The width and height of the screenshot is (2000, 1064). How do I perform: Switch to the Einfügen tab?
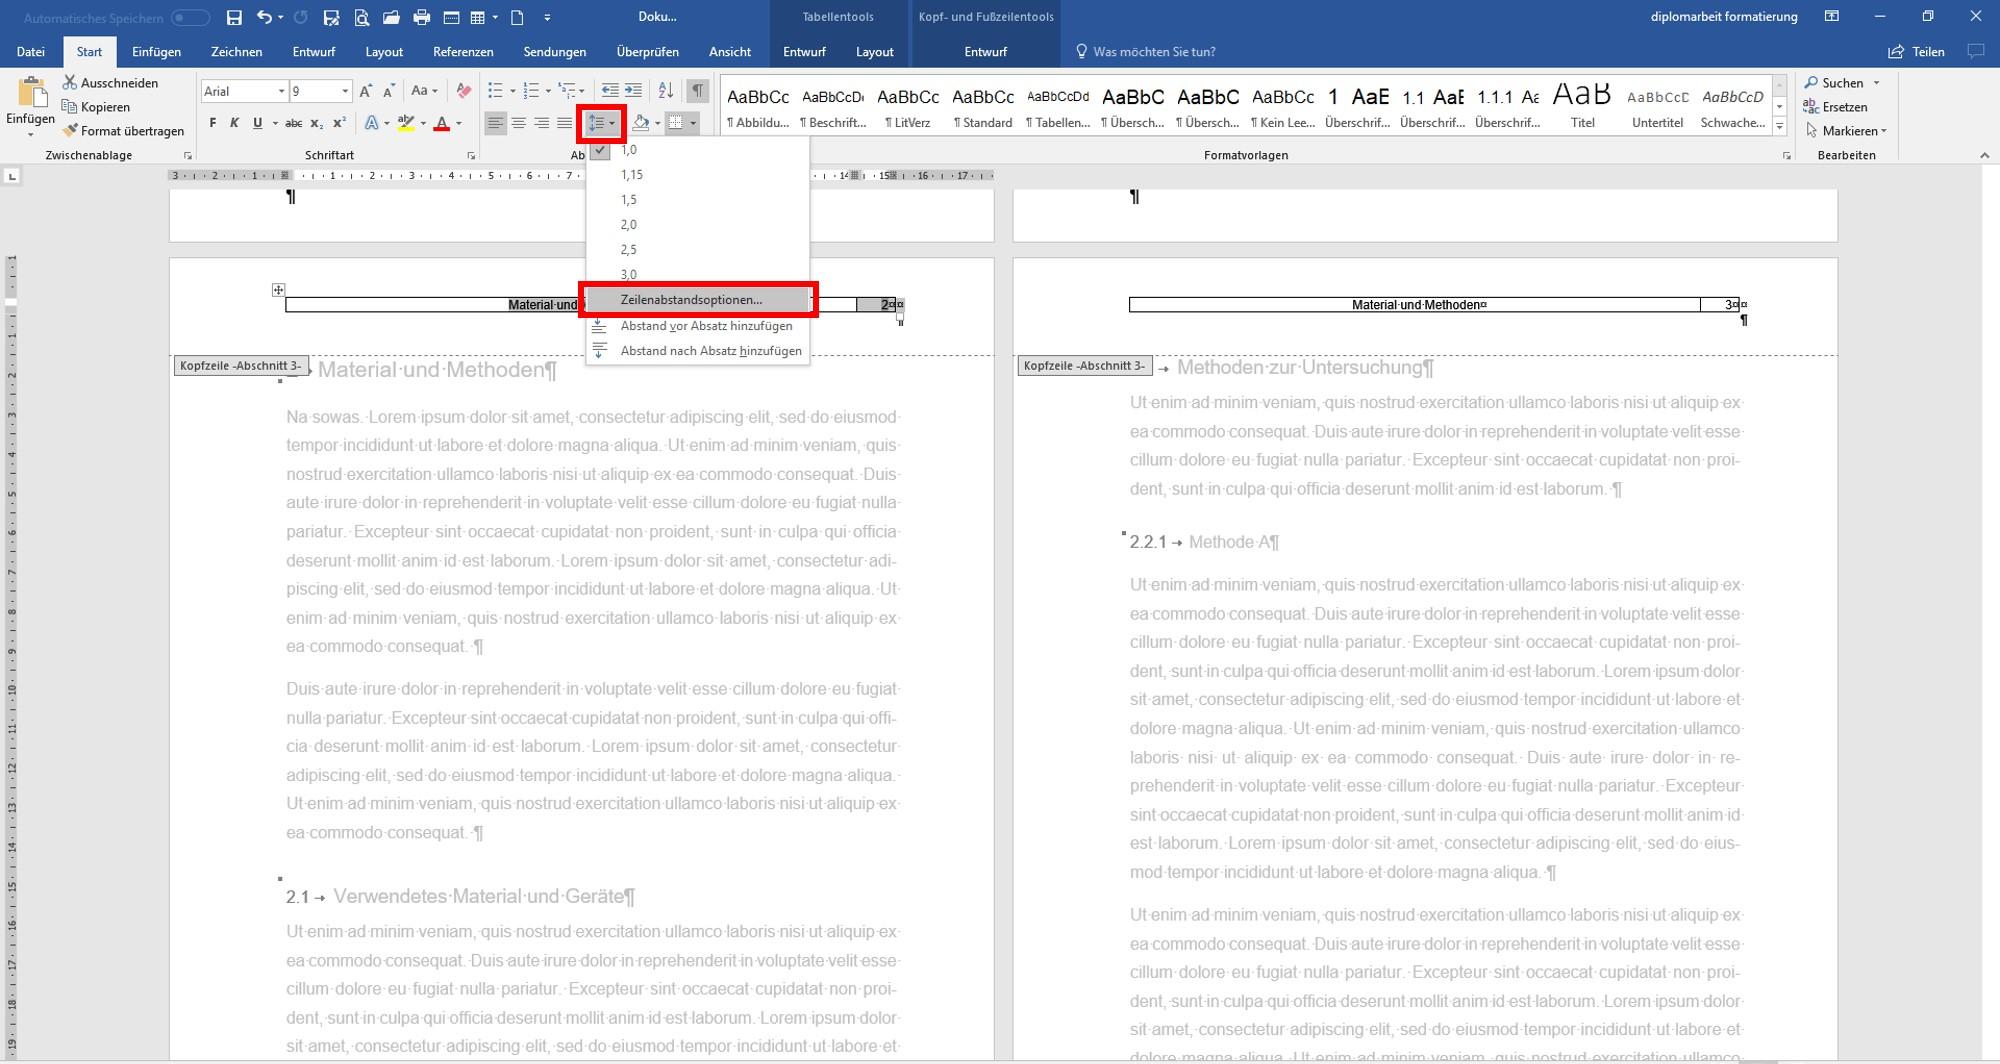(x=157, y=52)
